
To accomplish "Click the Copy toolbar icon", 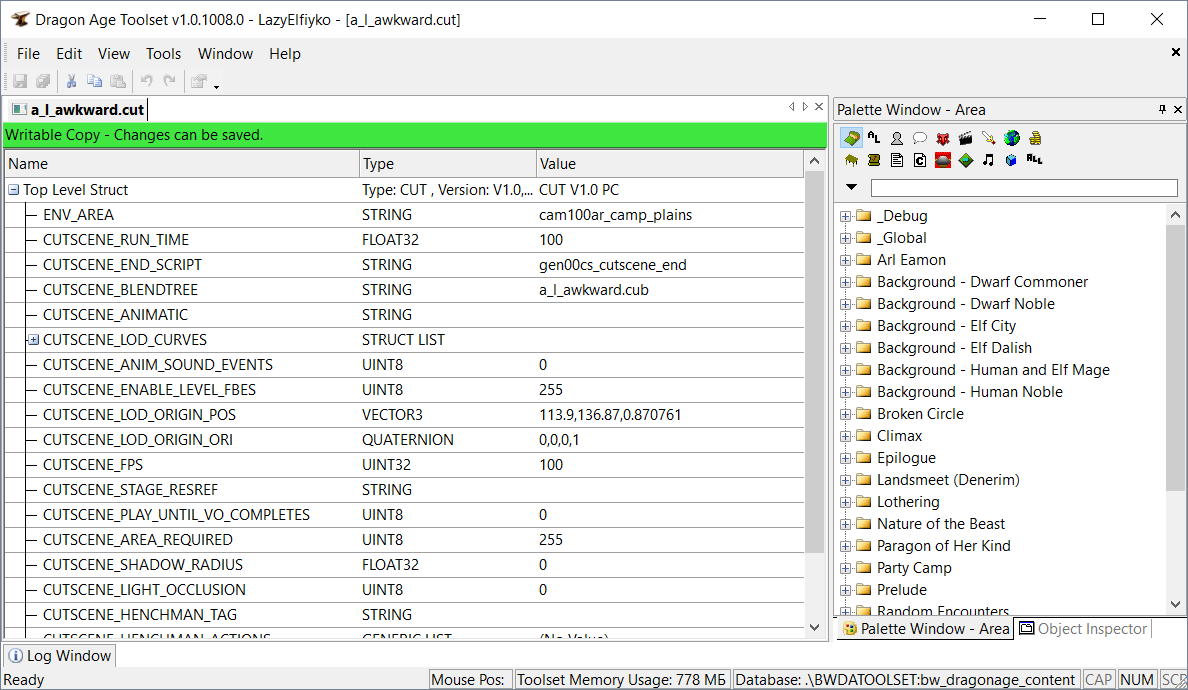I will (95, 81).
